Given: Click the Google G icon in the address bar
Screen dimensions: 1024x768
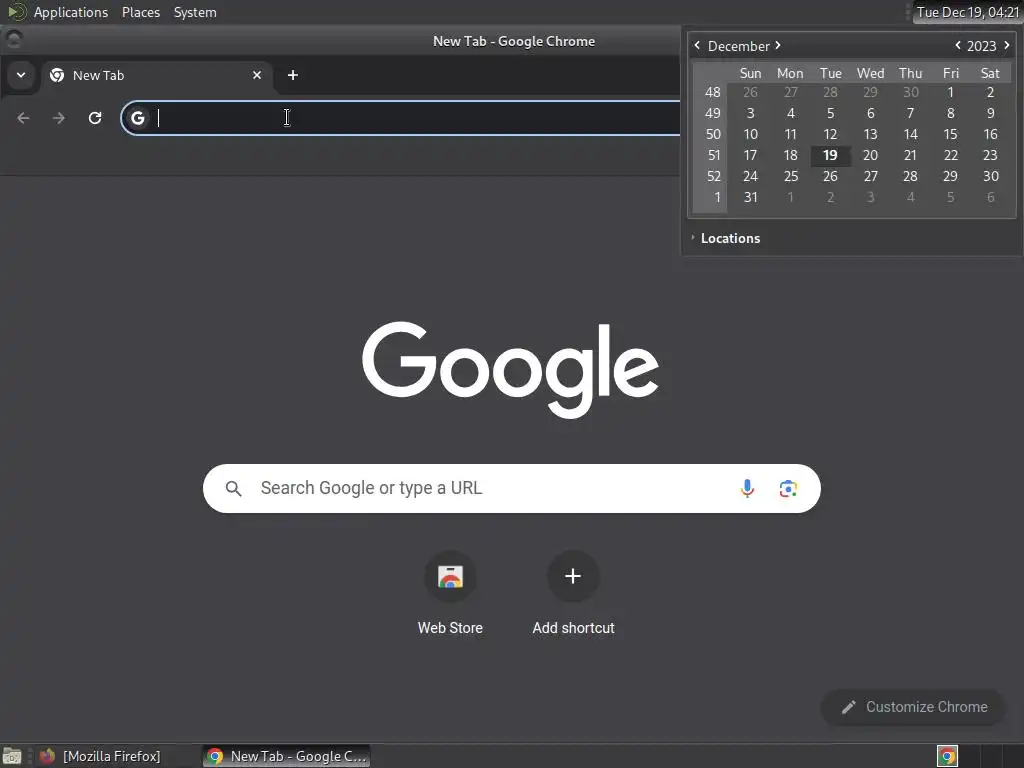Looking at the screenshot, I should [x=138, y=118].
